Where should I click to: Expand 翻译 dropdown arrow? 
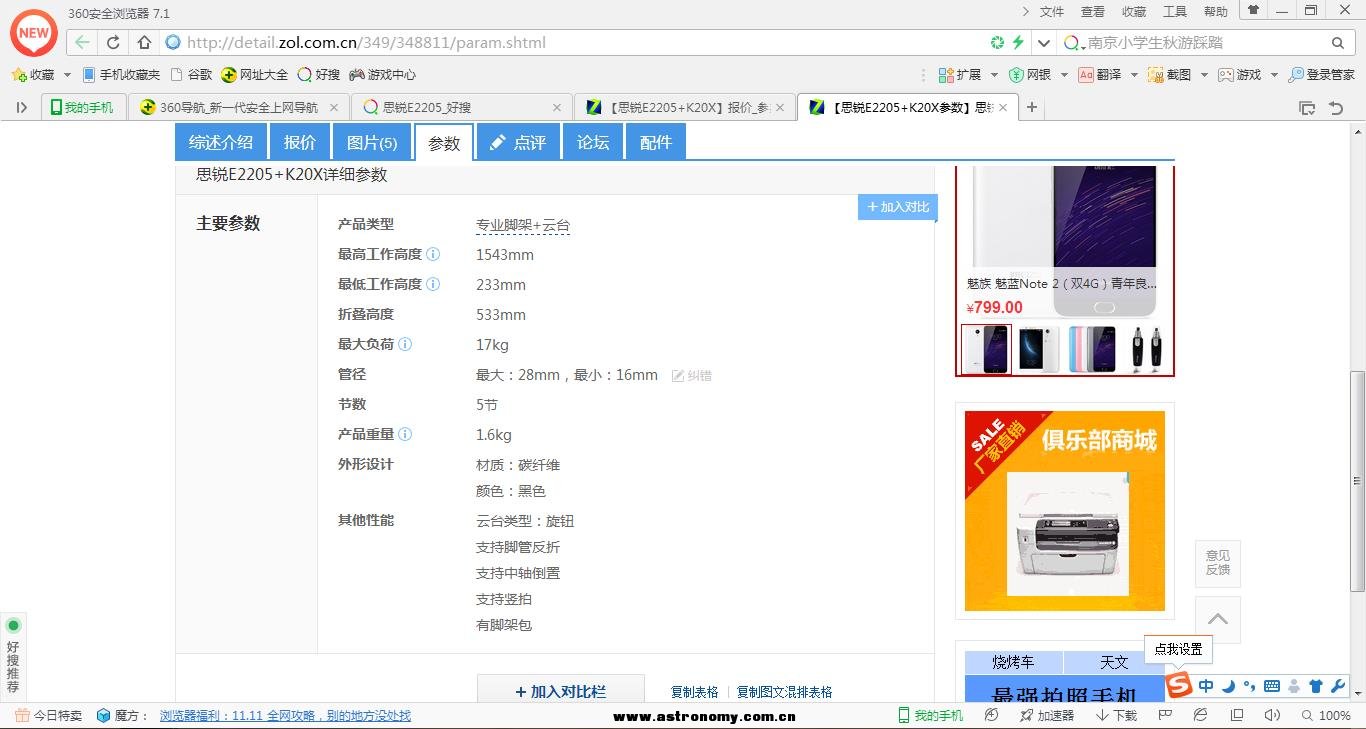pos(1134,75)
